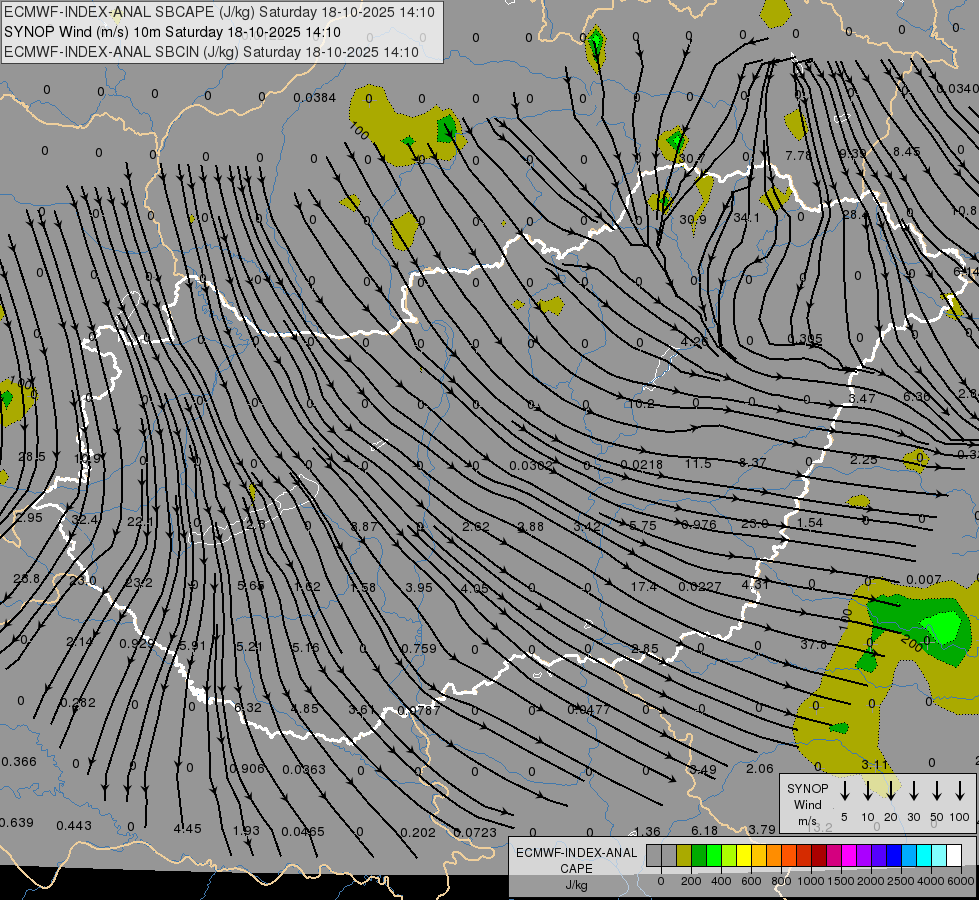Image resolution: width=979 pixels, height=900 pixels.
Task: Click the 5 m/s wind arrow in legend
Action: click(x=844, y=791)
